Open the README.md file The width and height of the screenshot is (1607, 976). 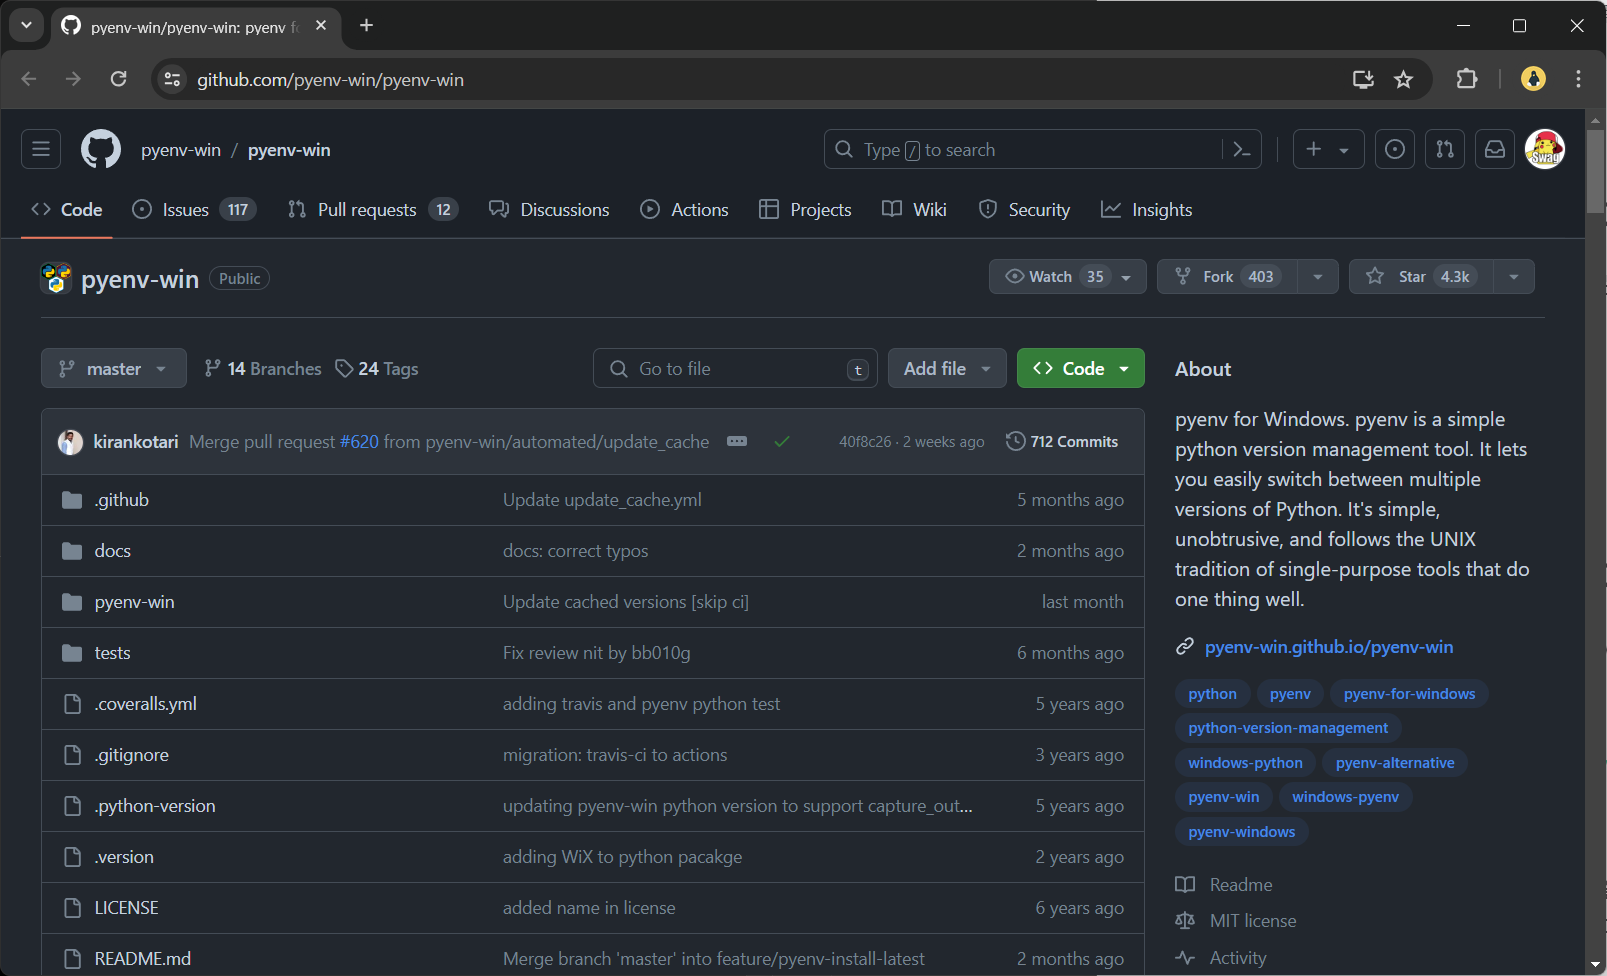(x=143, y=959)
